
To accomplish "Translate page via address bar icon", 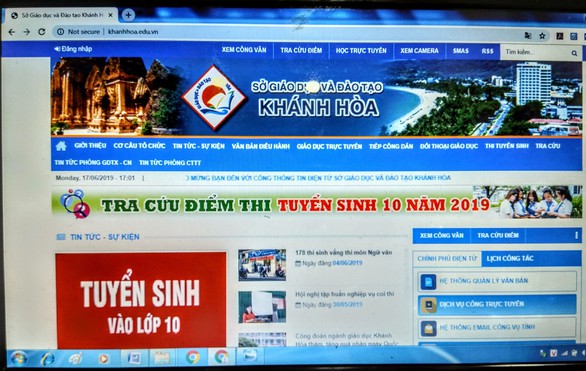I will 528,35.
